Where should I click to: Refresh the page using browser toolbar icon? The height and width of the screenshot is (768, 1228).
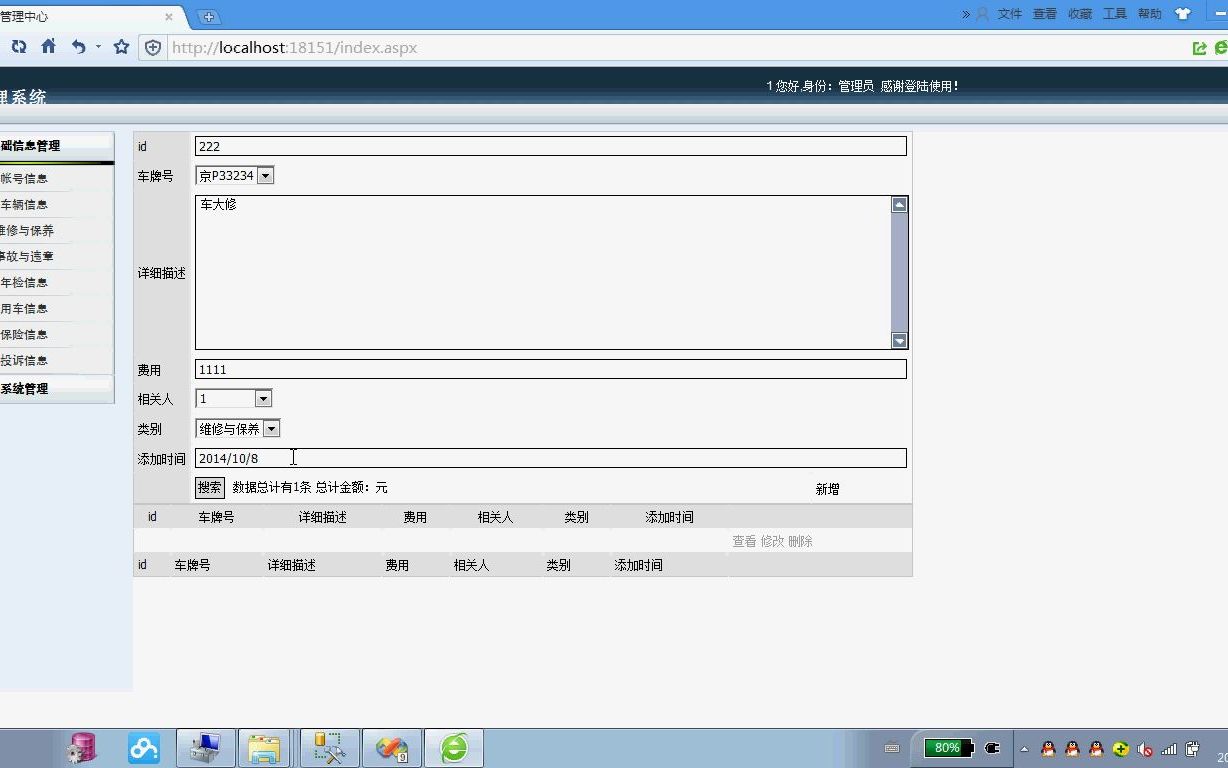point(18,46)
